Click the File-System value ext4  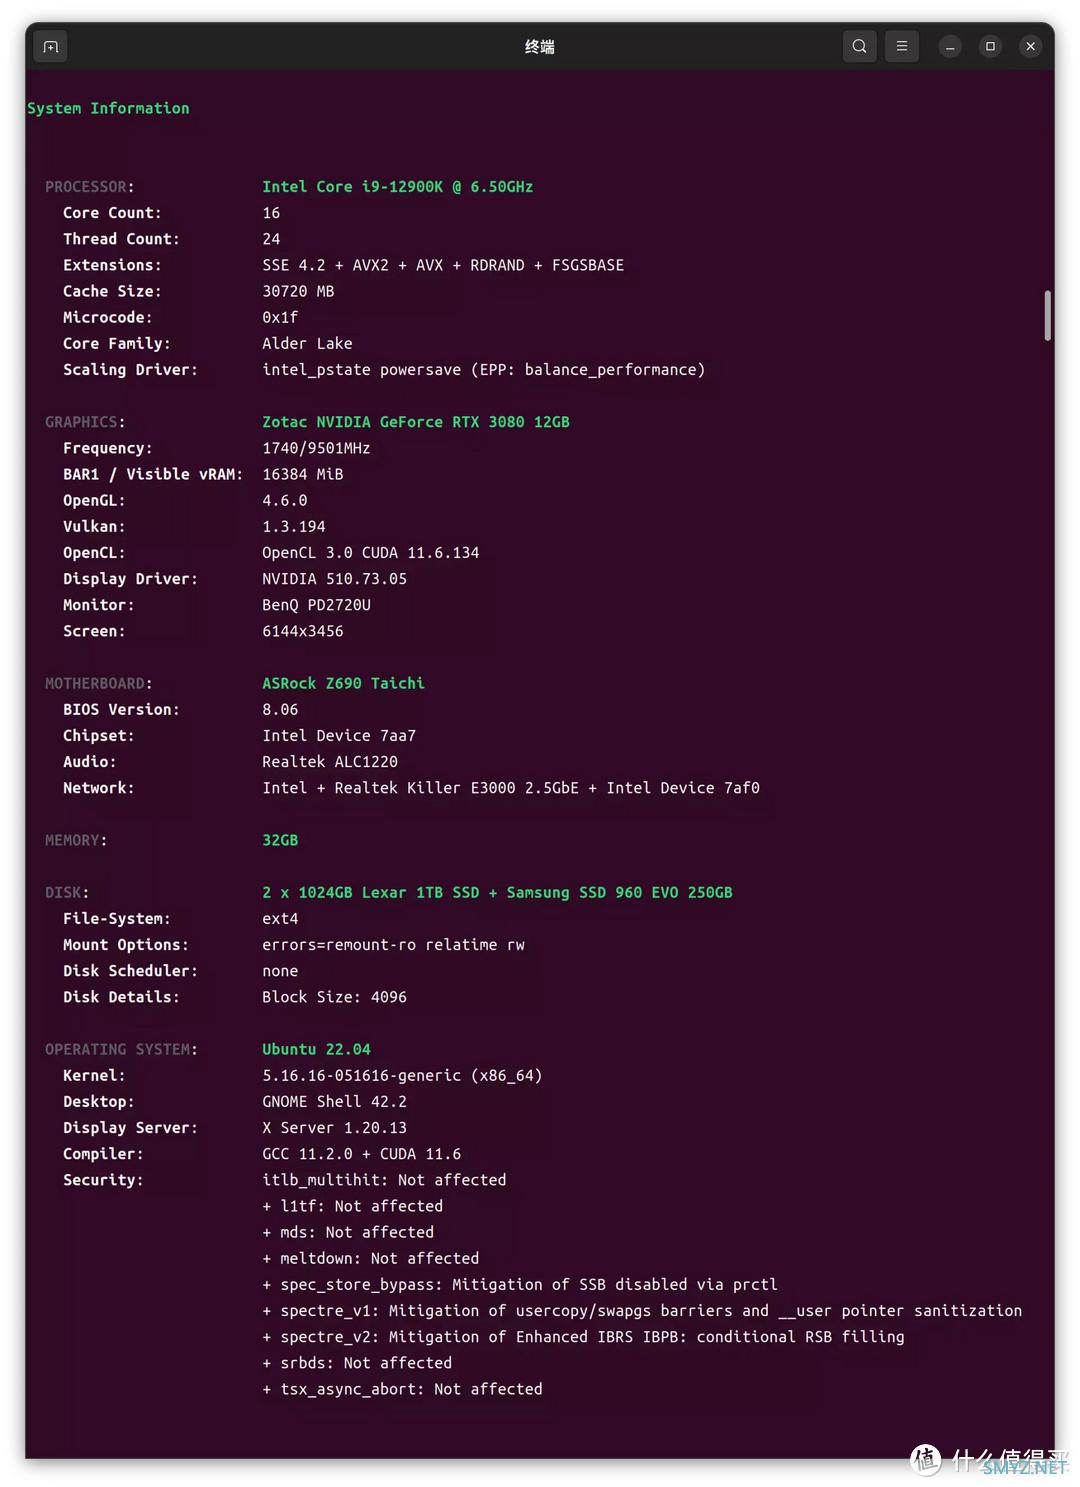280,918
